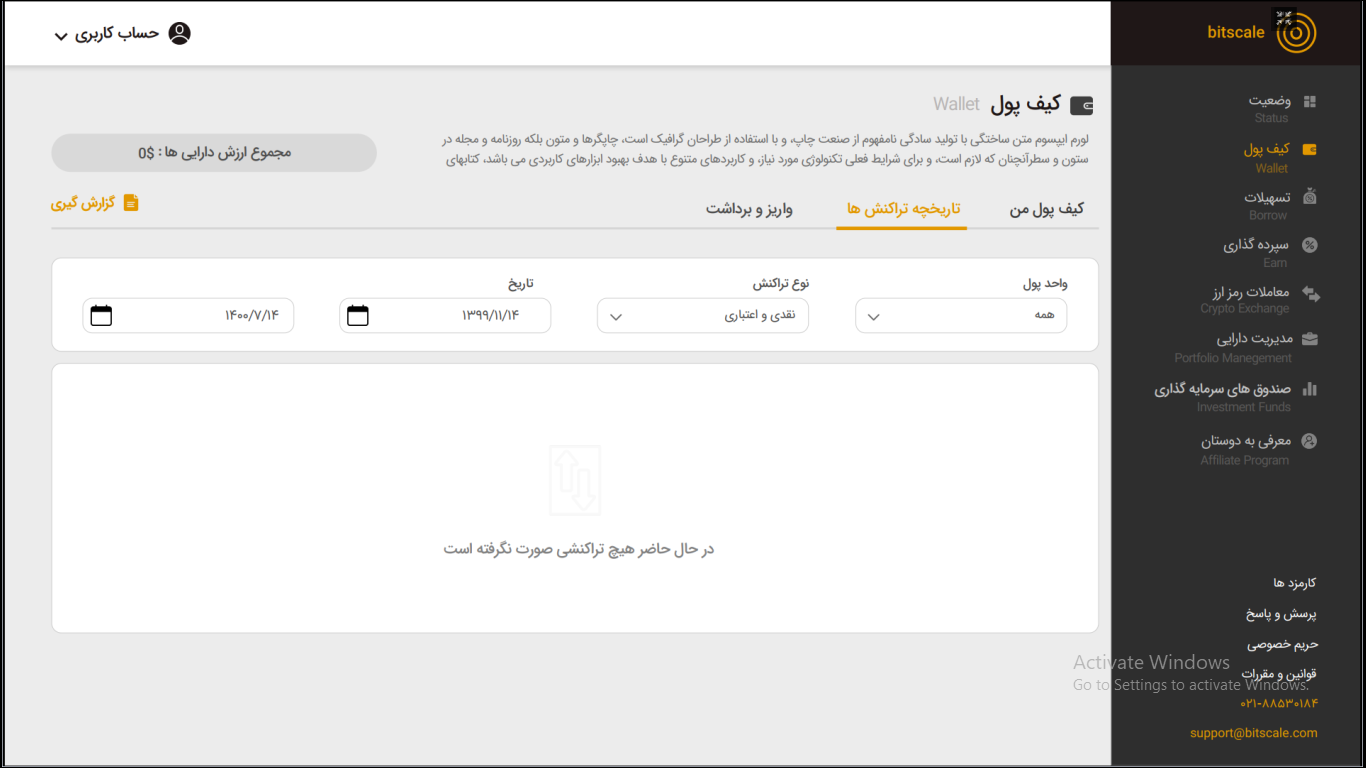Viewport: 1366px width, 768px height.
Task: Click the report export button
Action: coord(95,203)
